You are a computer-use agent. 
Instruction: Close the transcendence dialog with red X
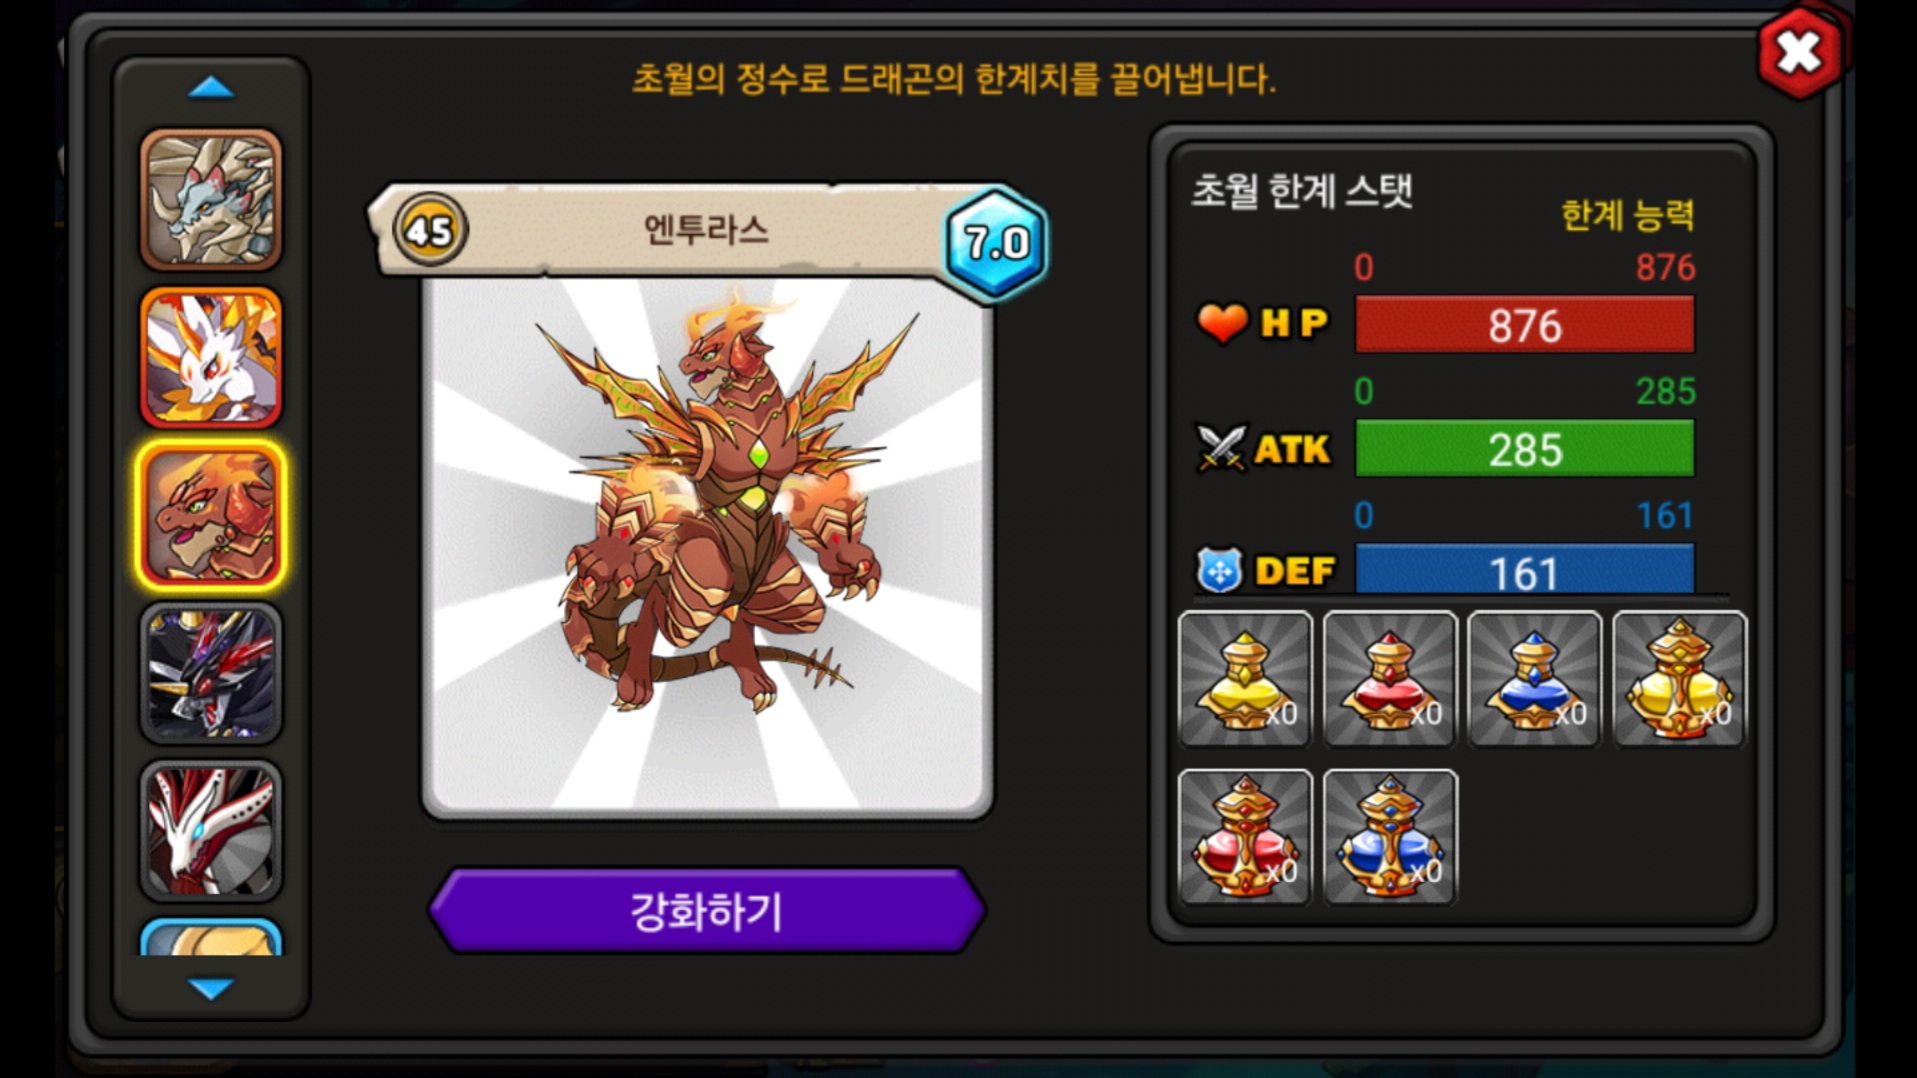1800,53
